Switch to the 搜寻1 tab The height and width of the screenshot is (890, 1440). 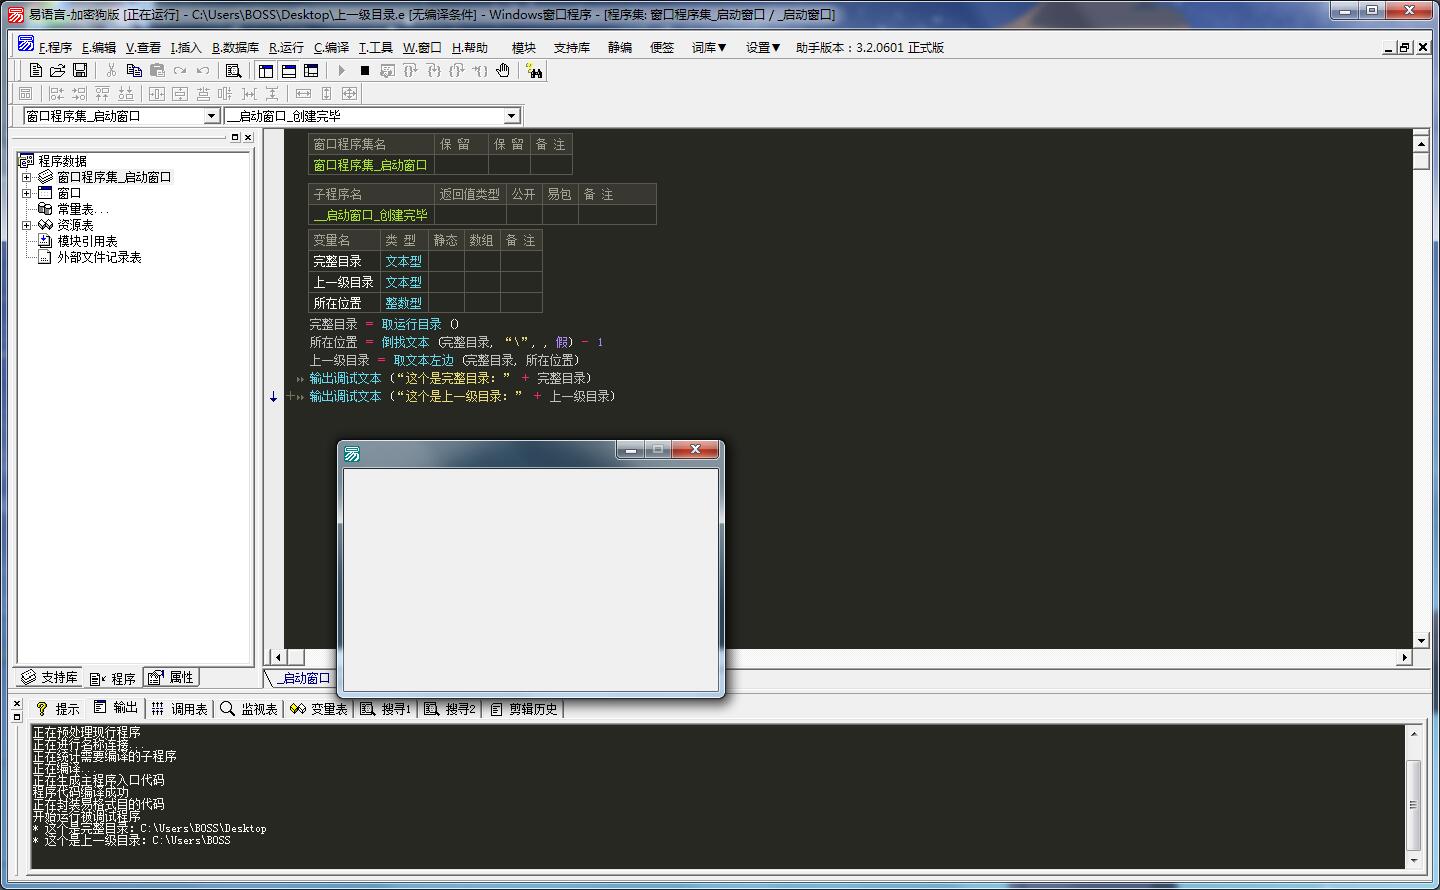386,708
